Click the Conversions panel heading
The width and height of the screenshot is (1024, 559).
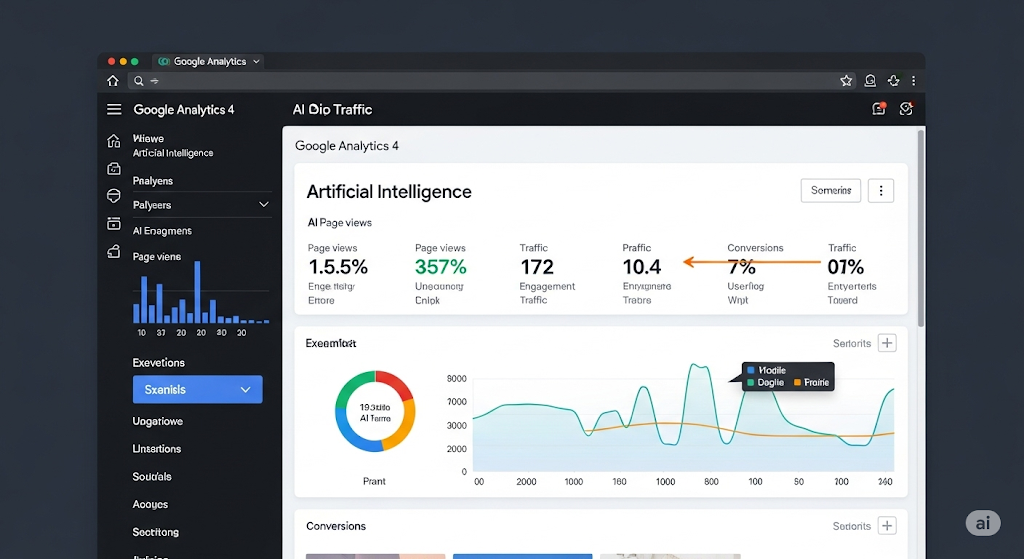pos(336,526)
